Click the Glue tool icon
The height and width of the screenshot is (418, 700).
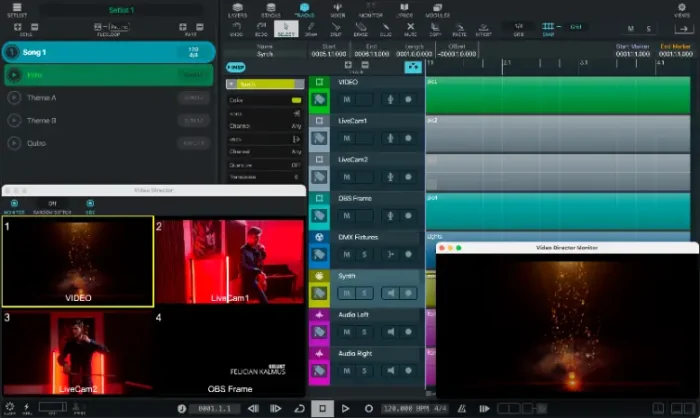(385, 29)
